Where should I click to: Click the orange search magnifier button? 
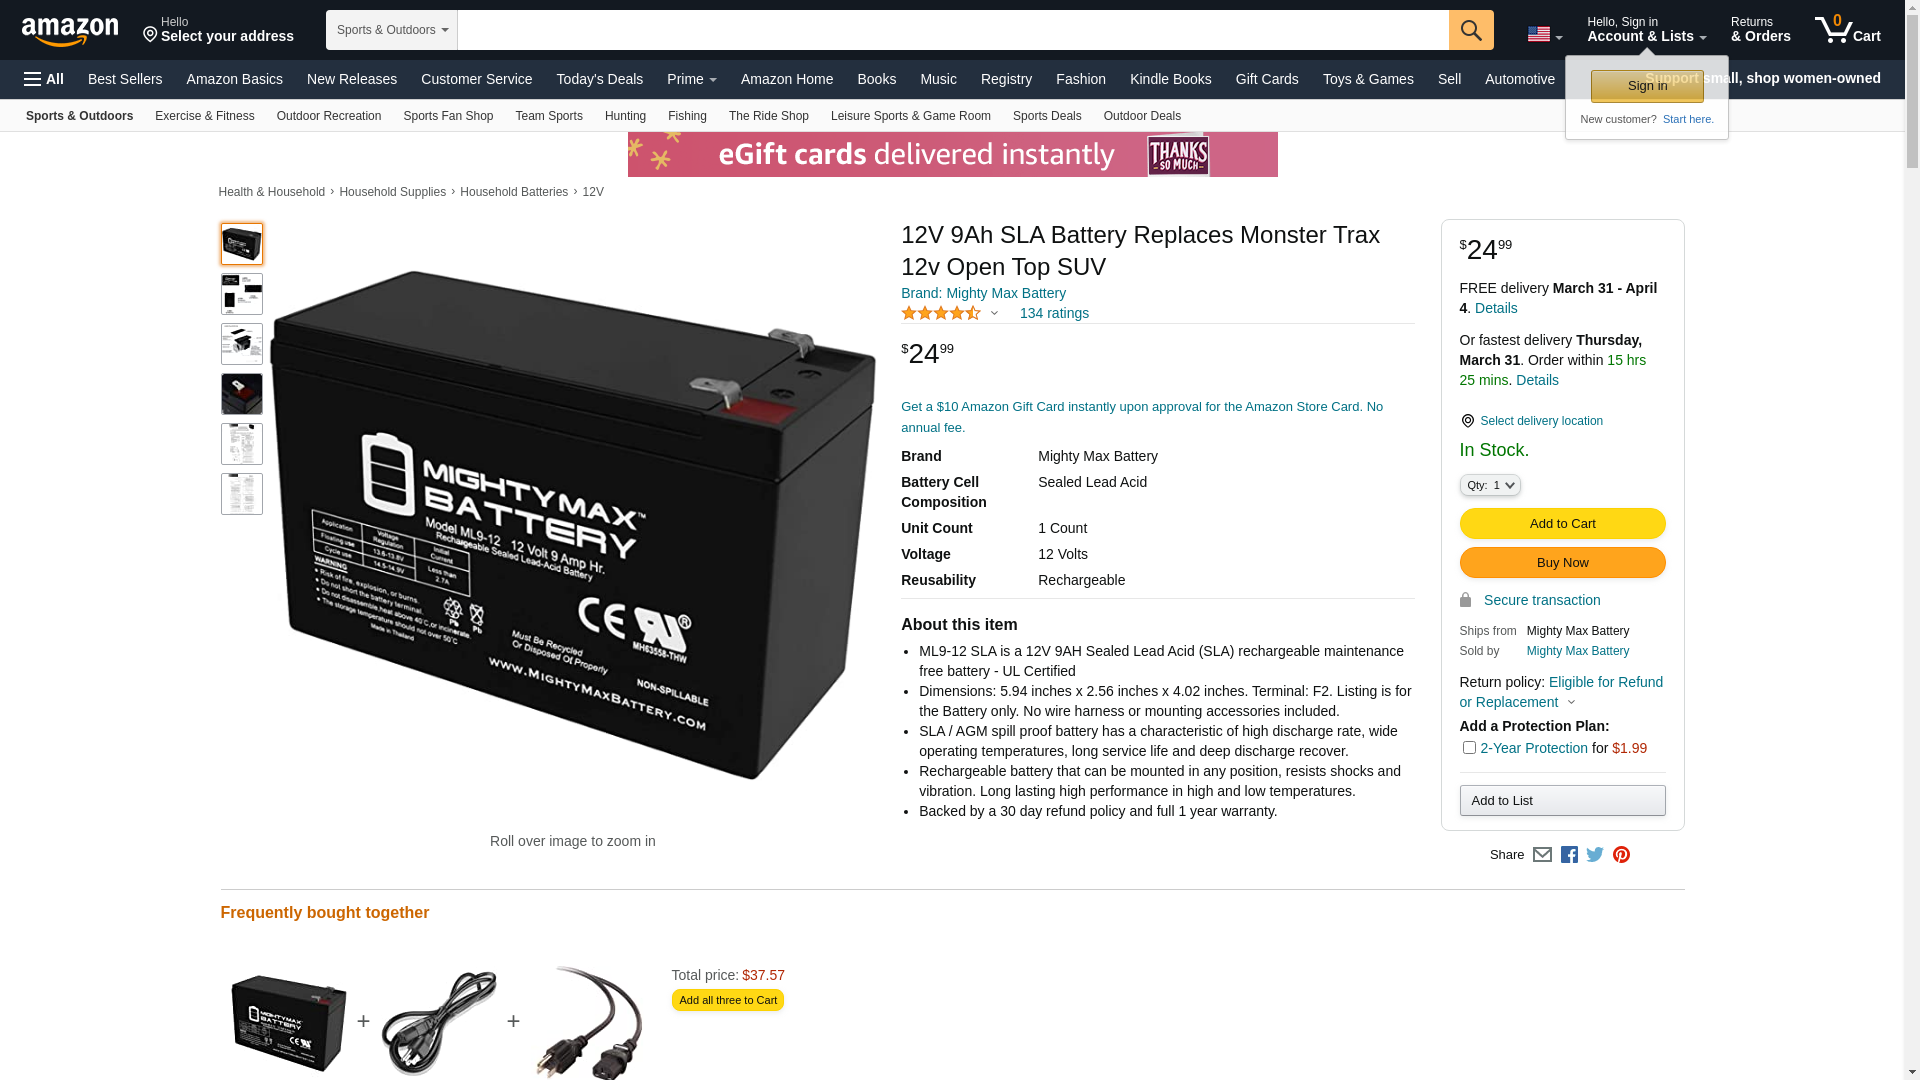[x=1471, y=30]
